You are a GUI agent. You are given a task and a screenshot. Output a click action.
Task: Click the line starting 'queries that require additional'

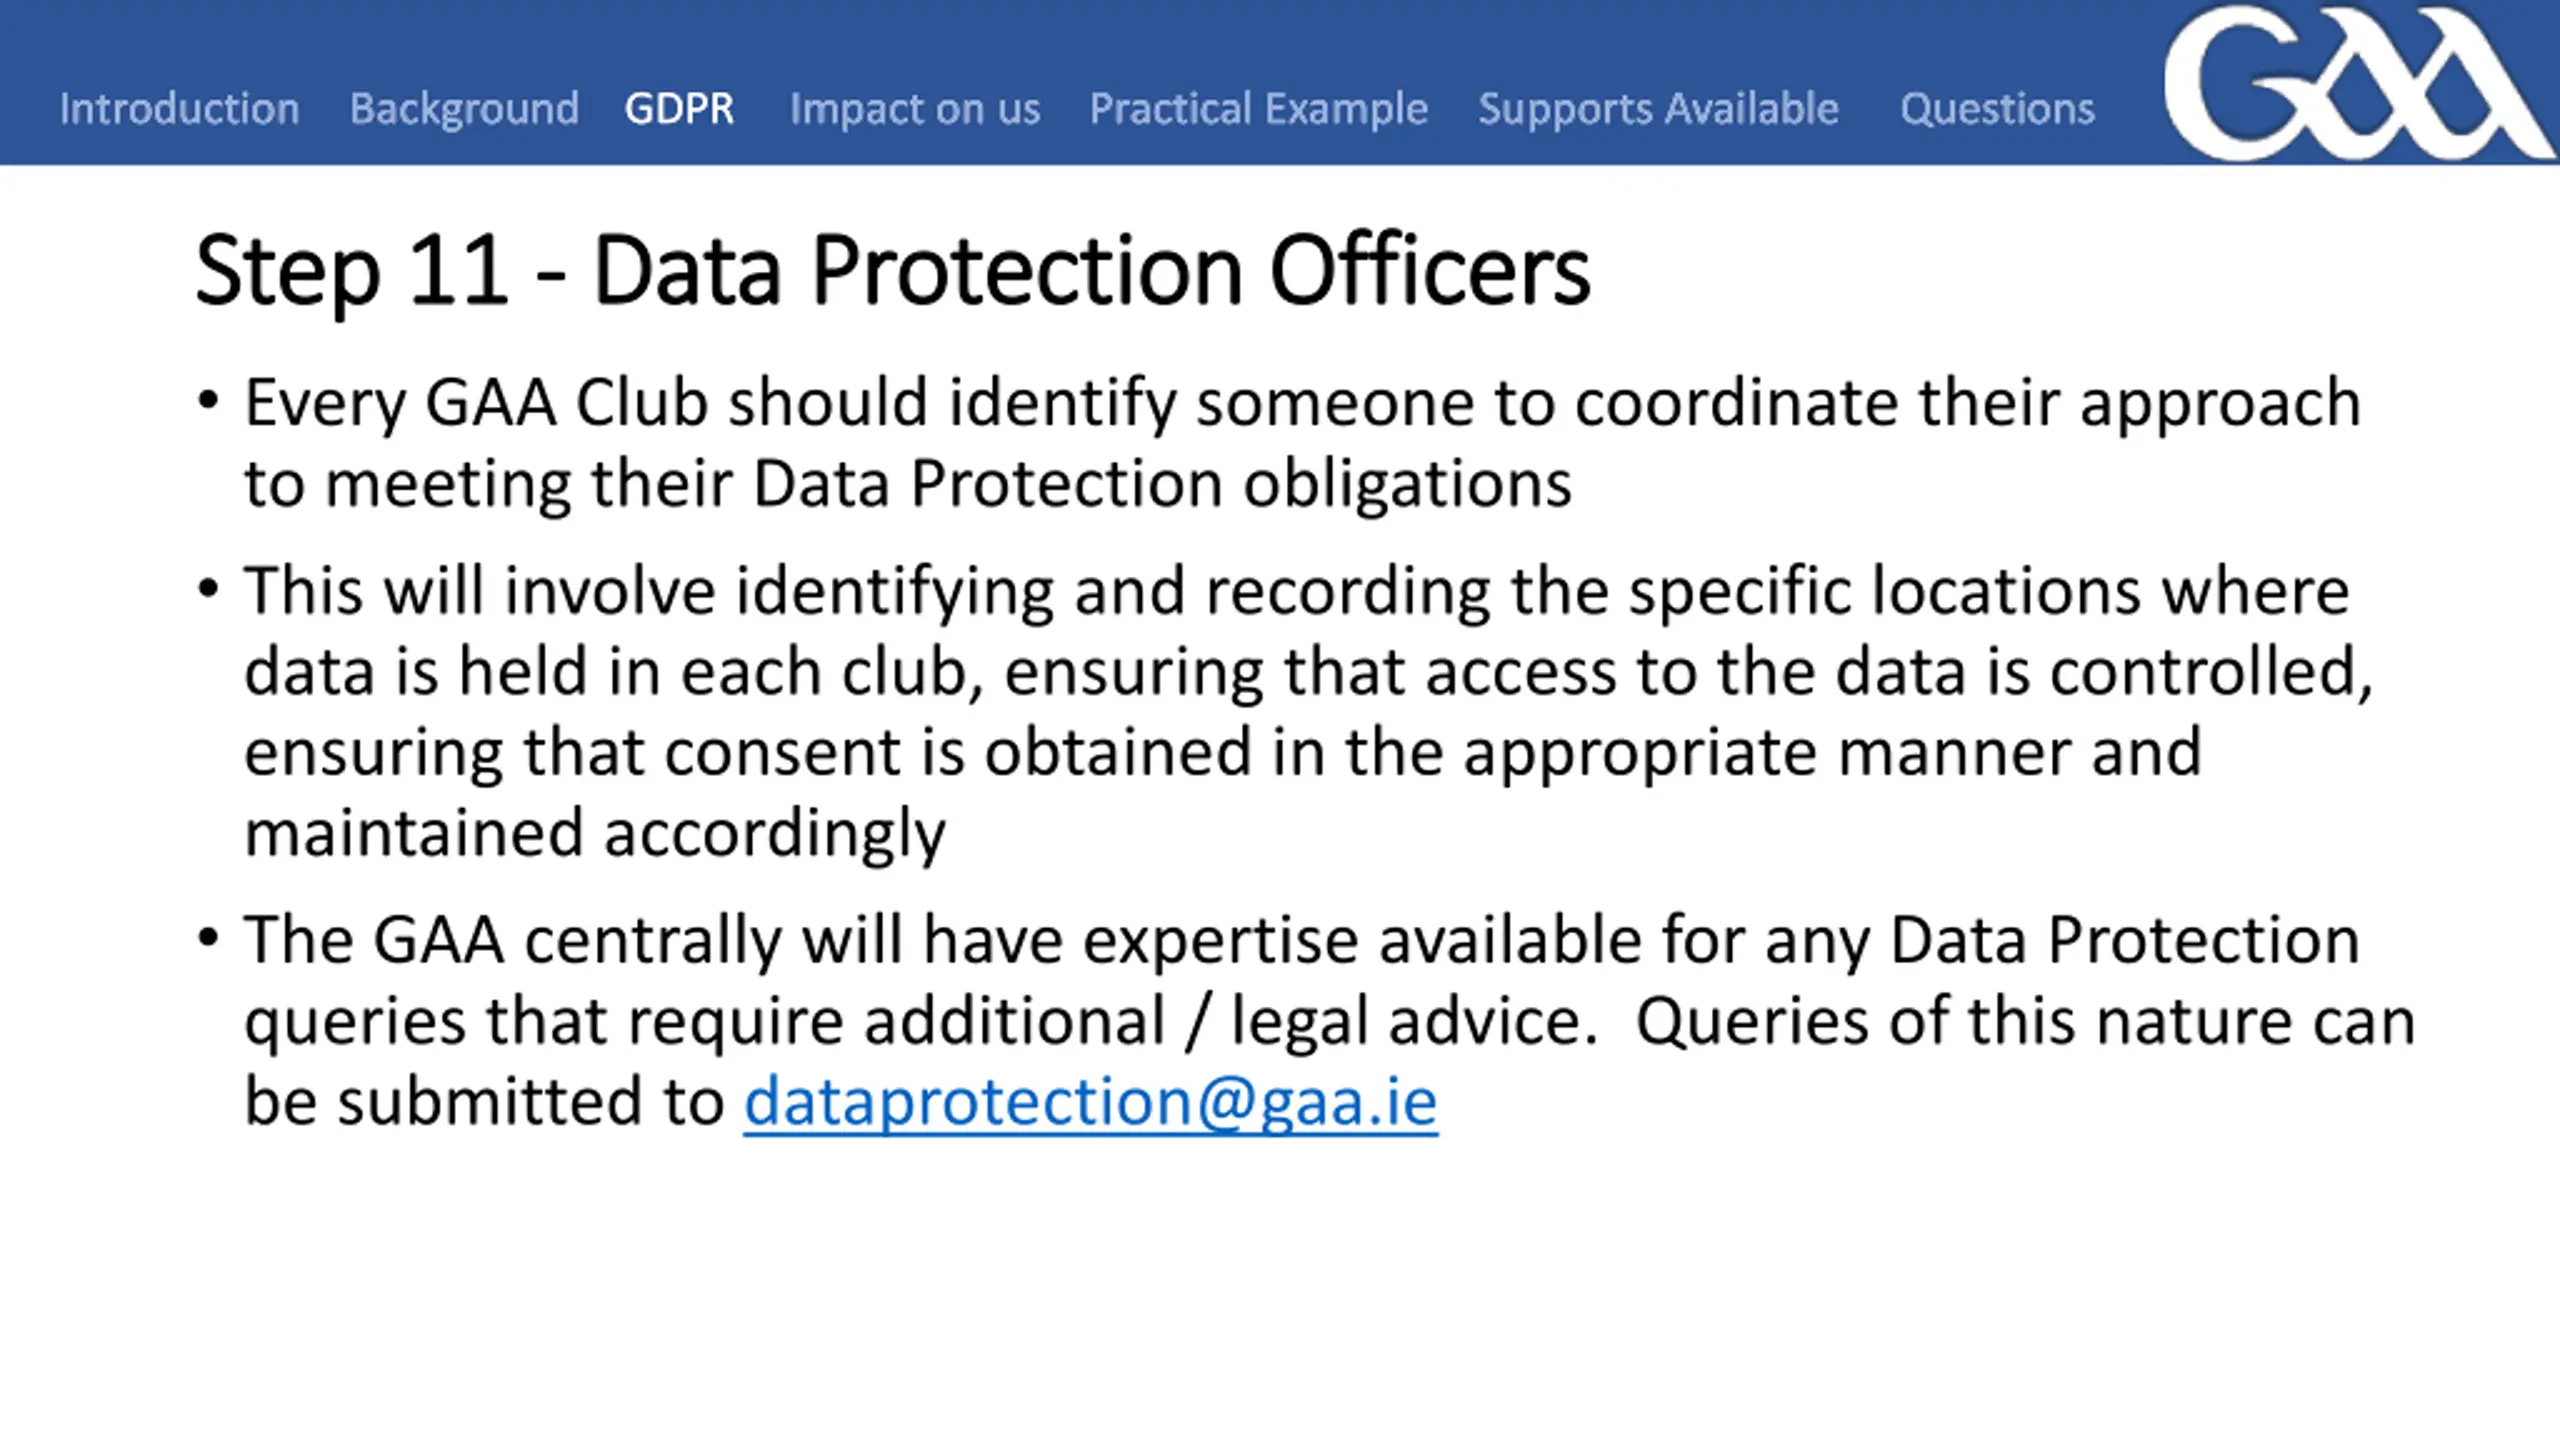(x=1329, y=1021)
